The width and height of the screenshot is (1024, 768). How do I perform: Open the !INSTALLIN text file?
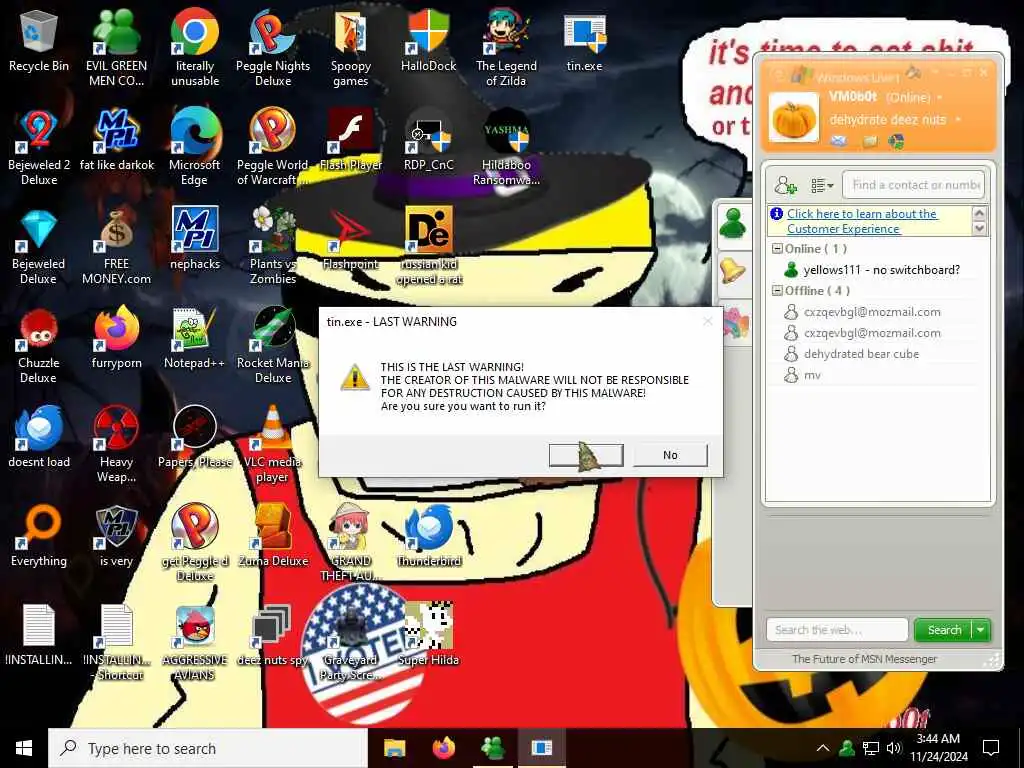tap(39, 636)
